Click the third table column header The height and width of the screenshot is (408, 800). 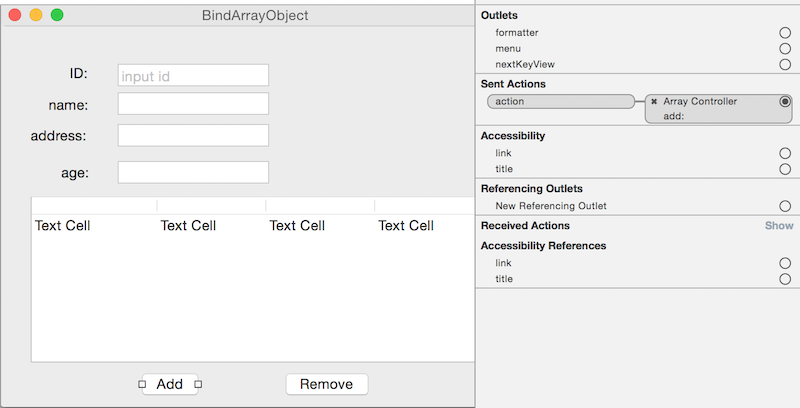pyautogui.click(x=320, y=206)
